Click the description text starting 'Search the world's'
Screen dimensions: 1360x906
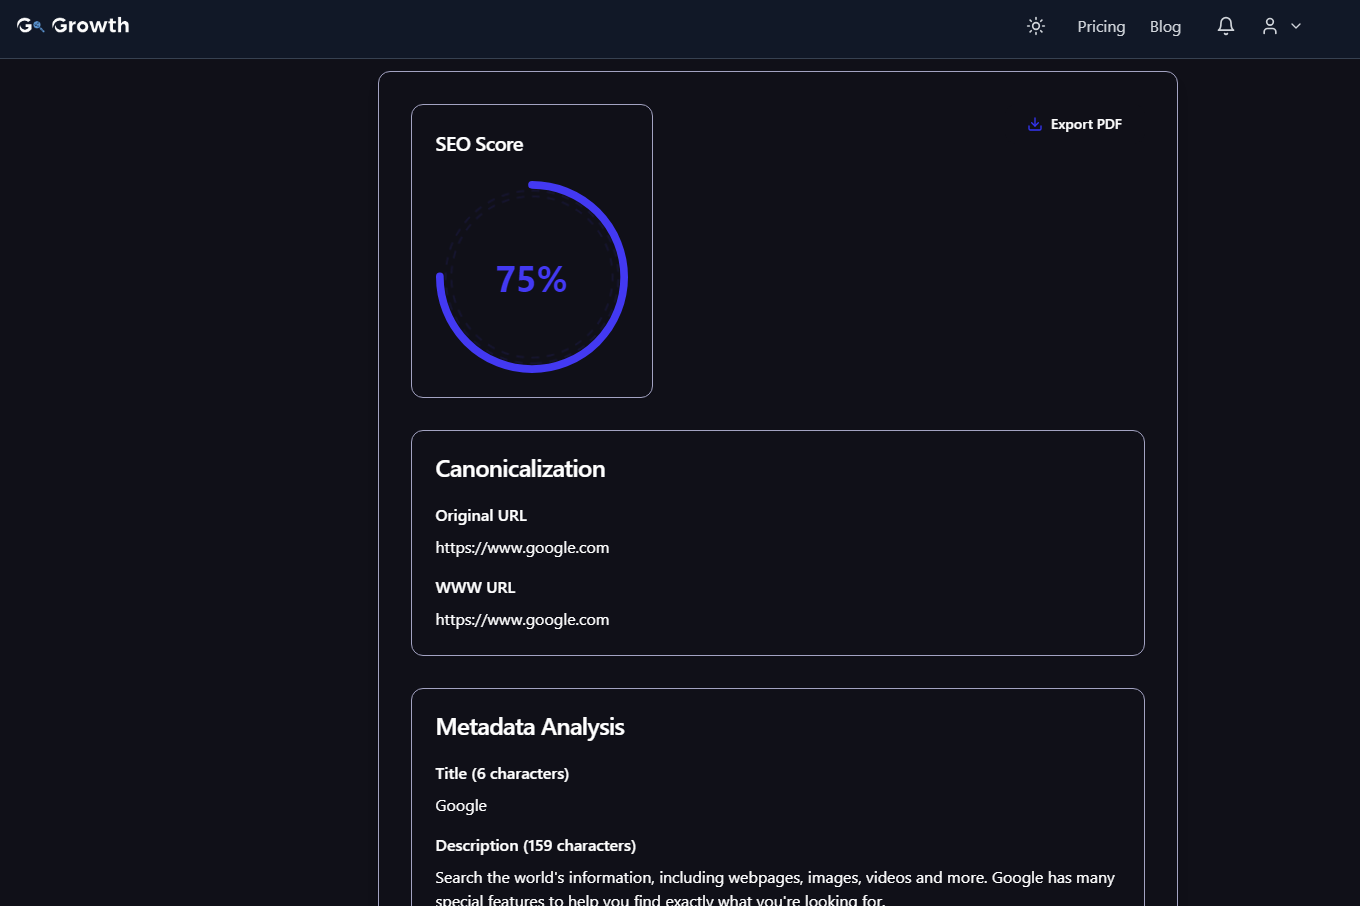pos(775,888)
